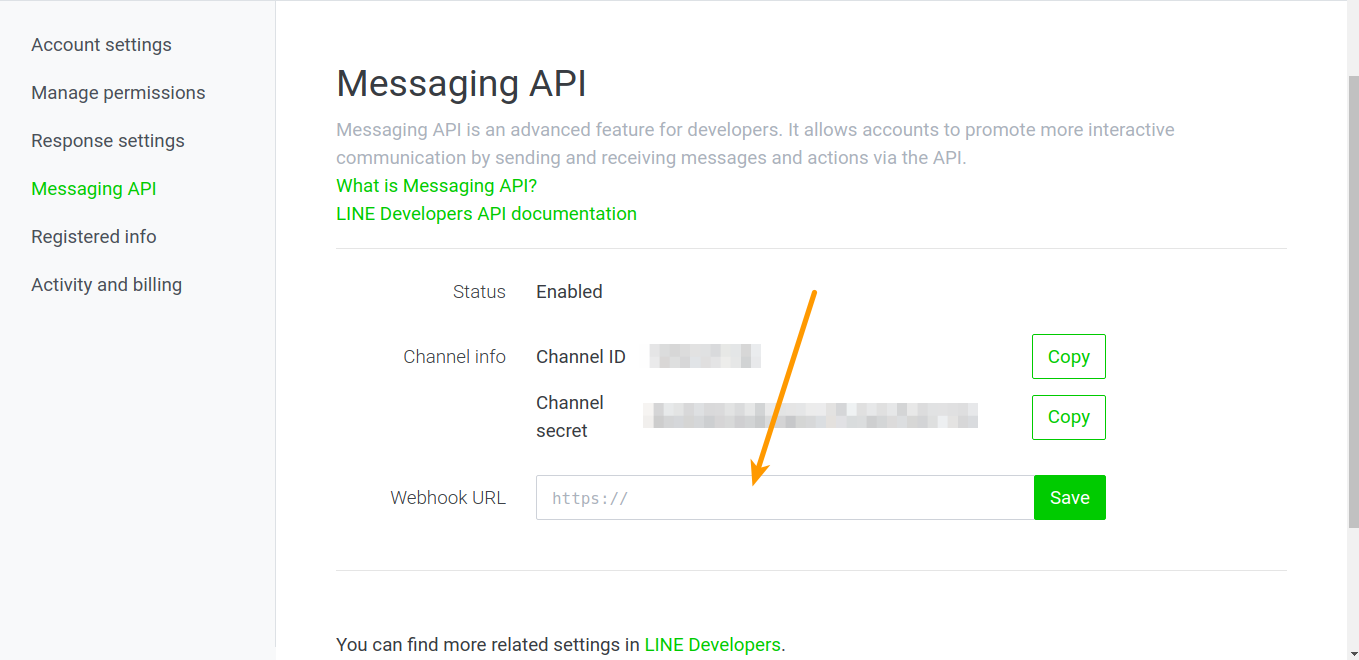The image size is (1359, 660).
Task: Click the blurred Channel secret value
Action: click(x=810, y=416)
